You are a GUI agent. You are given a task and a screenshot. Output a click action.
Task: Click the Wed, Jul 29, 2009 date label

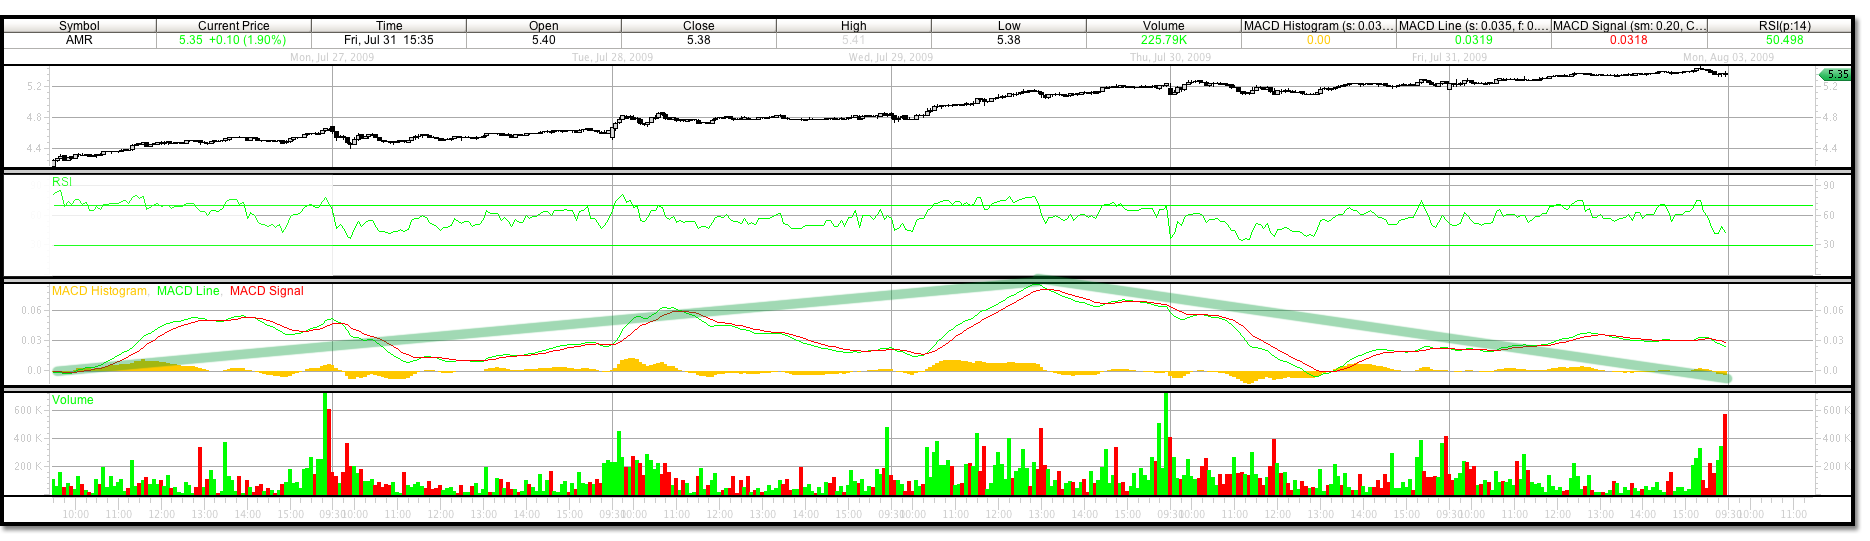(x=890, y=57)
